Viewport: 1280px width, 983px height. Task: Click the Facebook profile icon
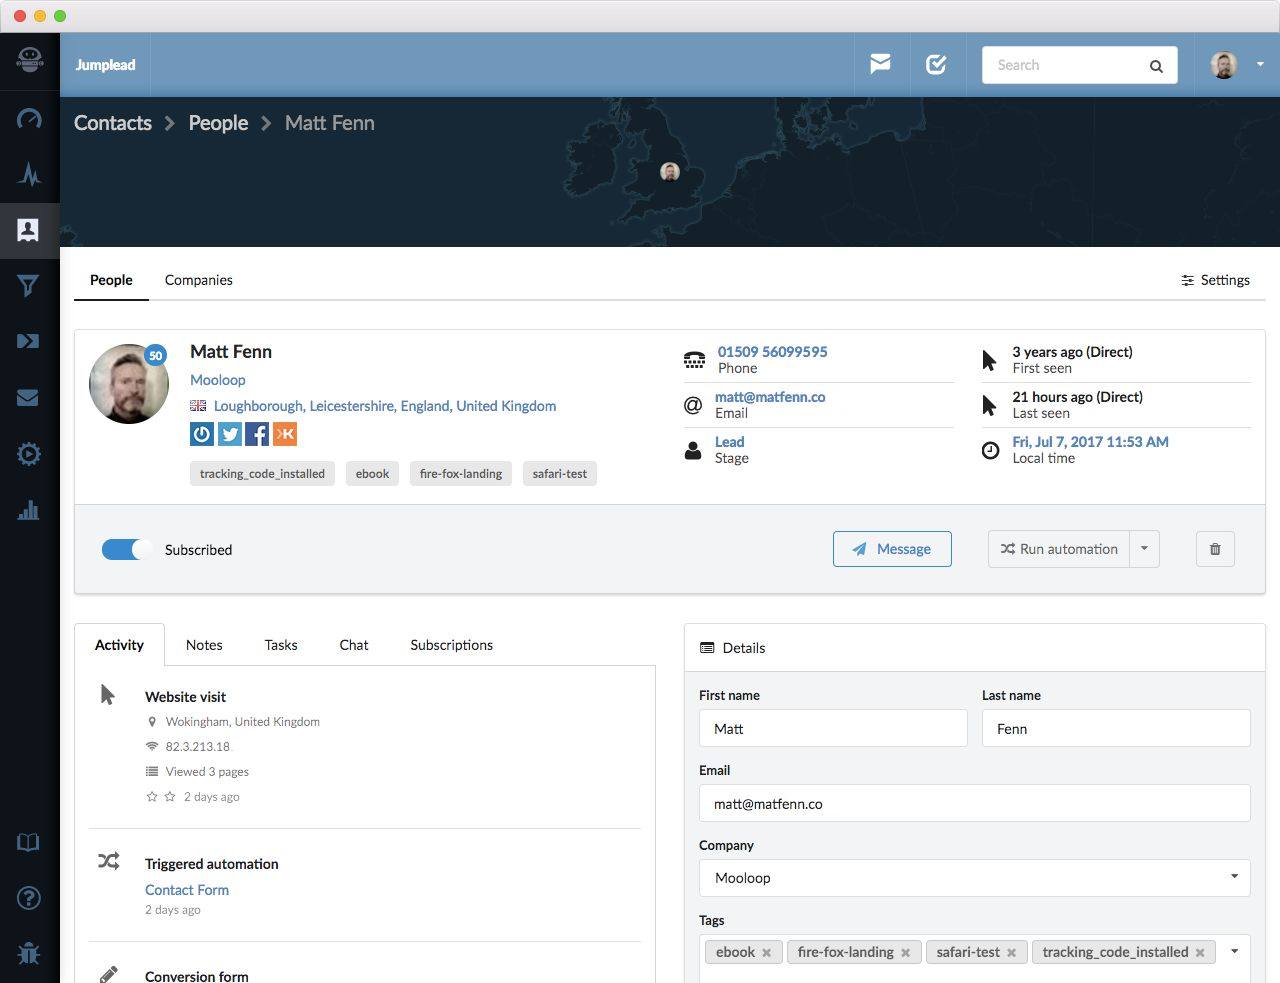click(257, 434)
